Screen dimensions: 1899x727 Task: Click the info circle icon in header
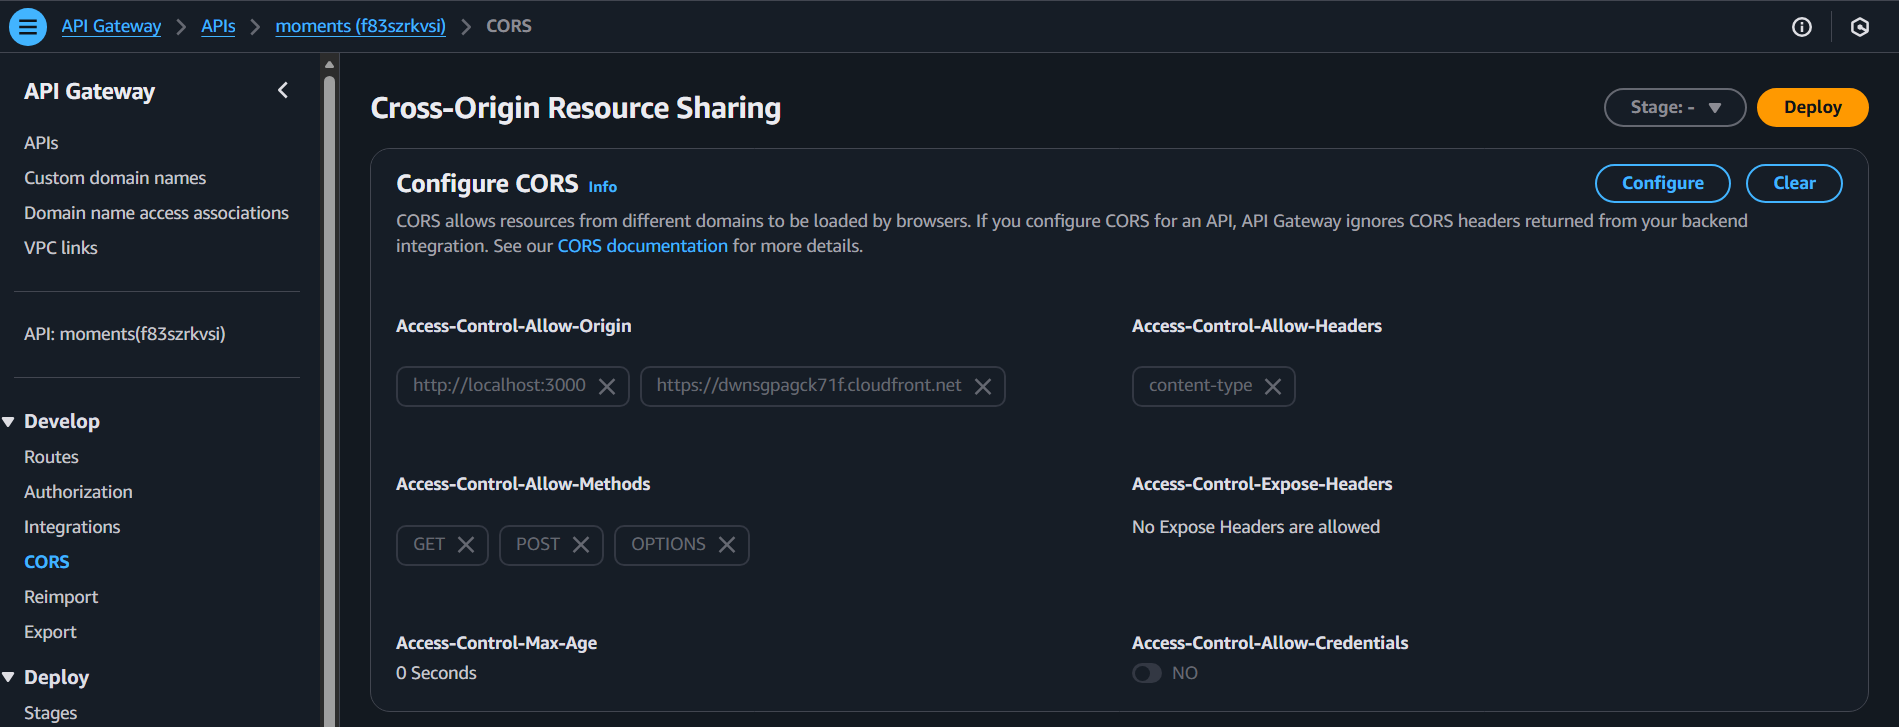pos(1801,27)
